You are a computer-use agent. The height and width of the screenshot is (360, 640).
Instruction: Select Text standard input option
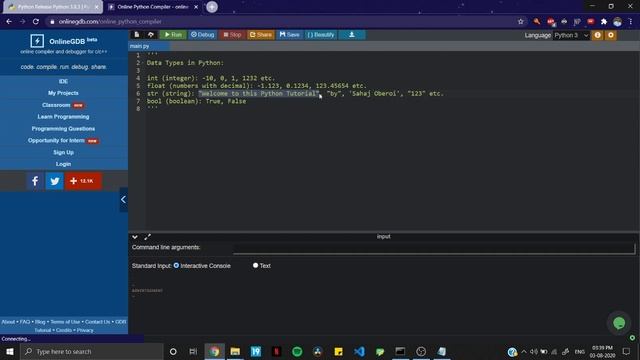[x=256, y=265]
